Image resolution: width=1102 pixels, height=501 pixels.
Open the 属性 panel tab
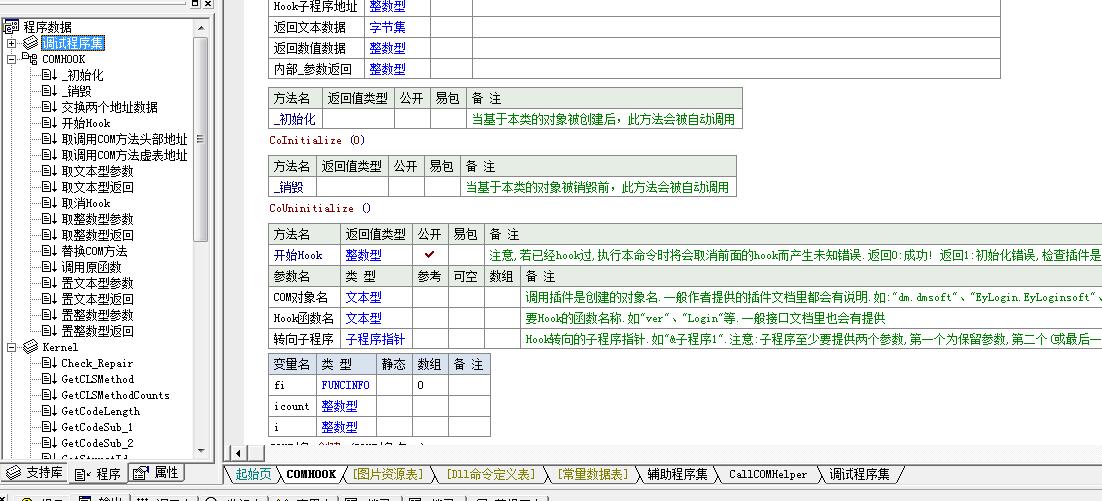tap(155, 473)
